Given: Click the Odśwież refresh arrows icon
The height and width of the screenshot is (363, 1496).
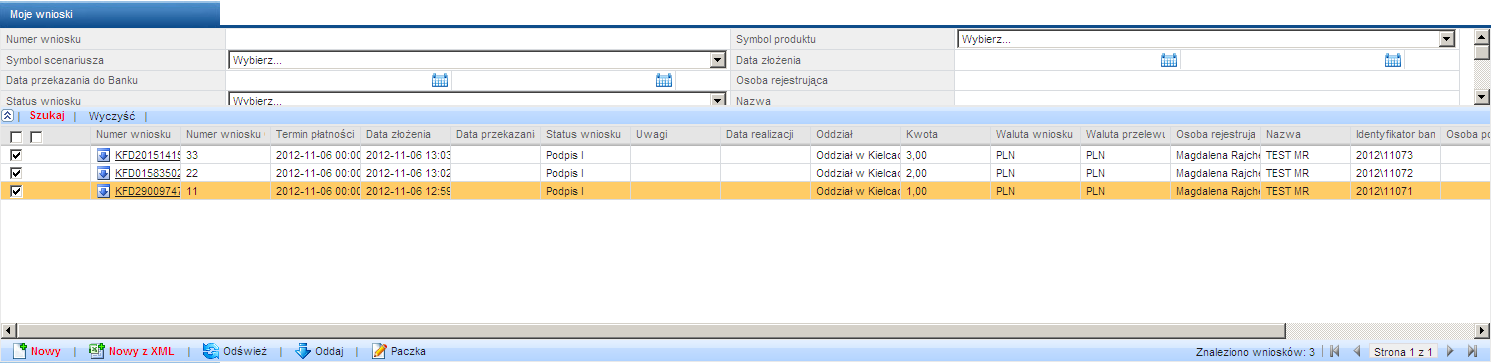Looking at the screenshot, I should coord(211,351).
